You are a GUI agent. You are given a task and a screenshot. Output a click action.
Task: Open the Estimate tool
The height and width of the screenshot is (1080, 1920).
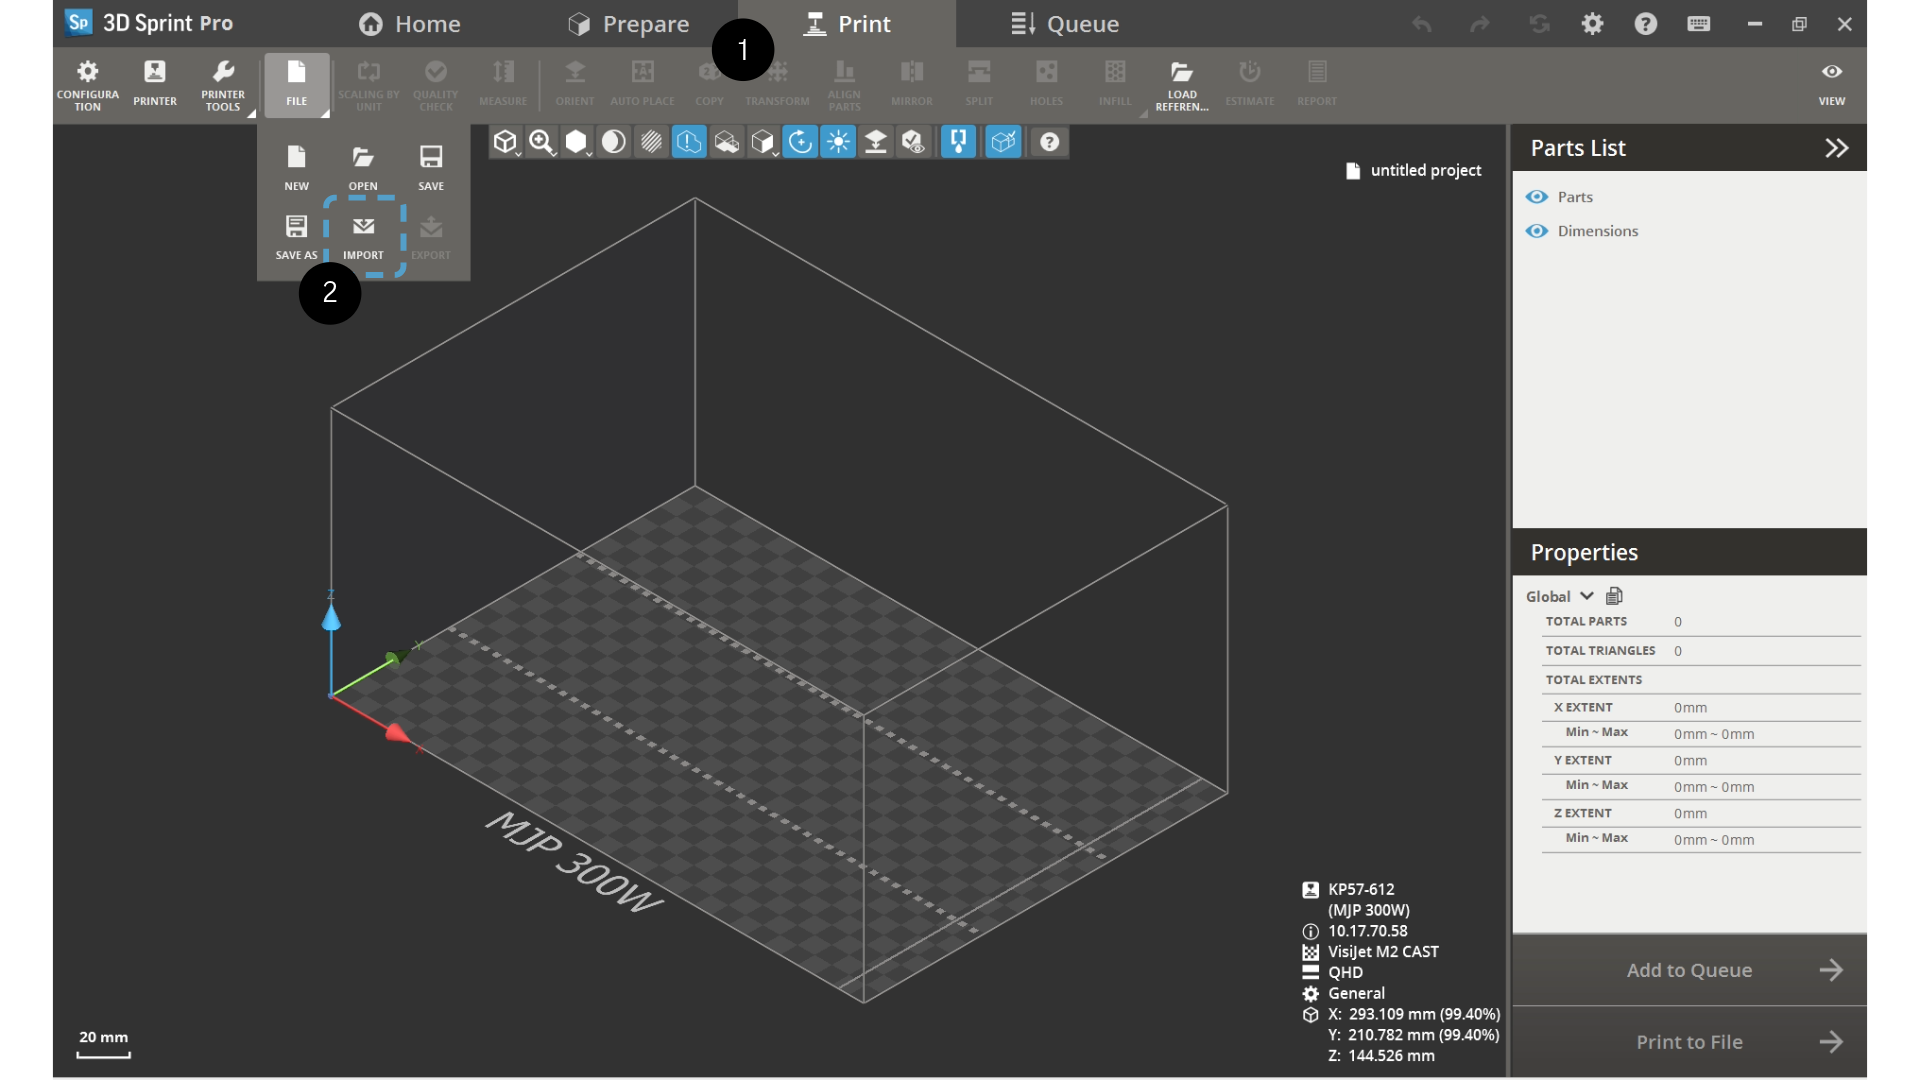tap(1250, 85)
